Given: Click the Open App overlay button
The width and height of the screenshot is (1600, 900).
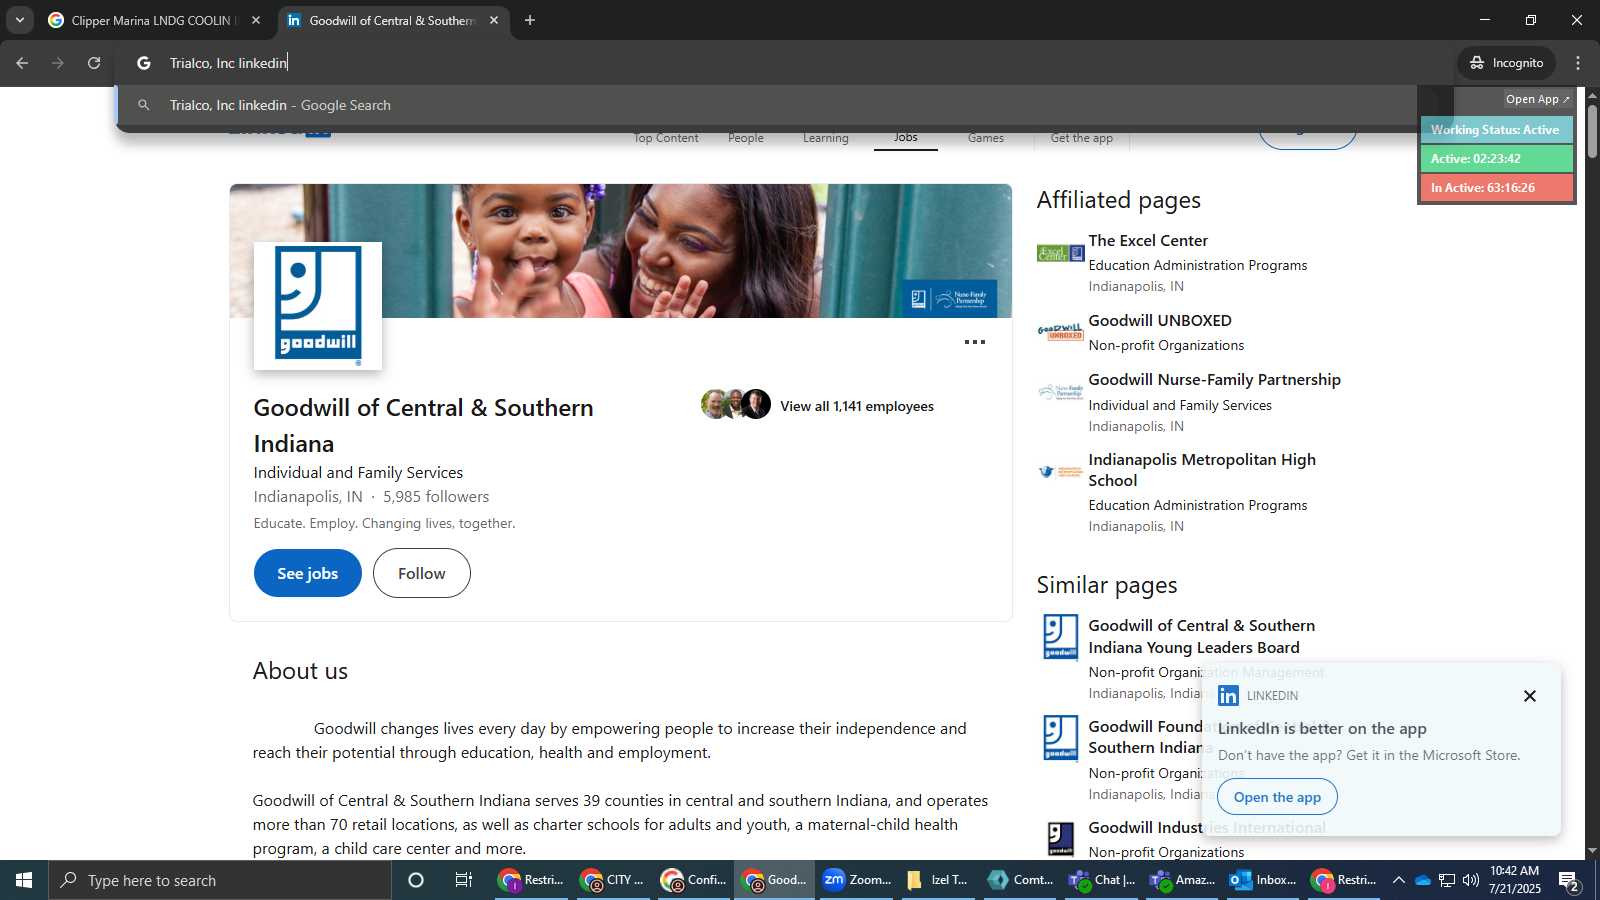Looking at the screenshot, I should (1537, 99).
